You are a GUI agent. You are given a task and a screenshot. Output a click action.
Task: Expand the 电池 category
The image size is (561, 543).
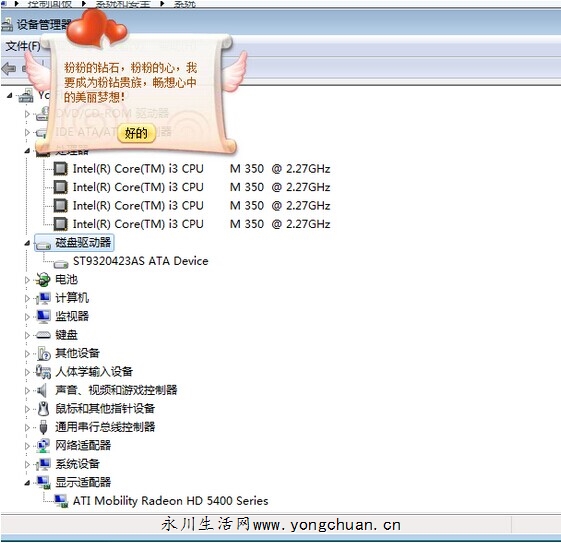(x=27, y=280)
